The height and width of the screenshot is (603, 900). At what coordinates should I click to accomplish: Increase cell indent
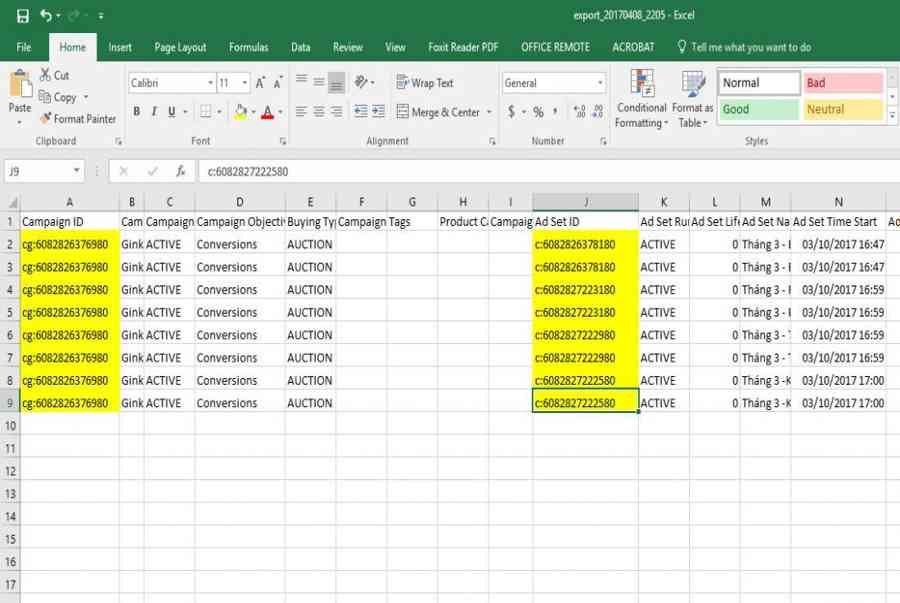(x=378, y=111)
